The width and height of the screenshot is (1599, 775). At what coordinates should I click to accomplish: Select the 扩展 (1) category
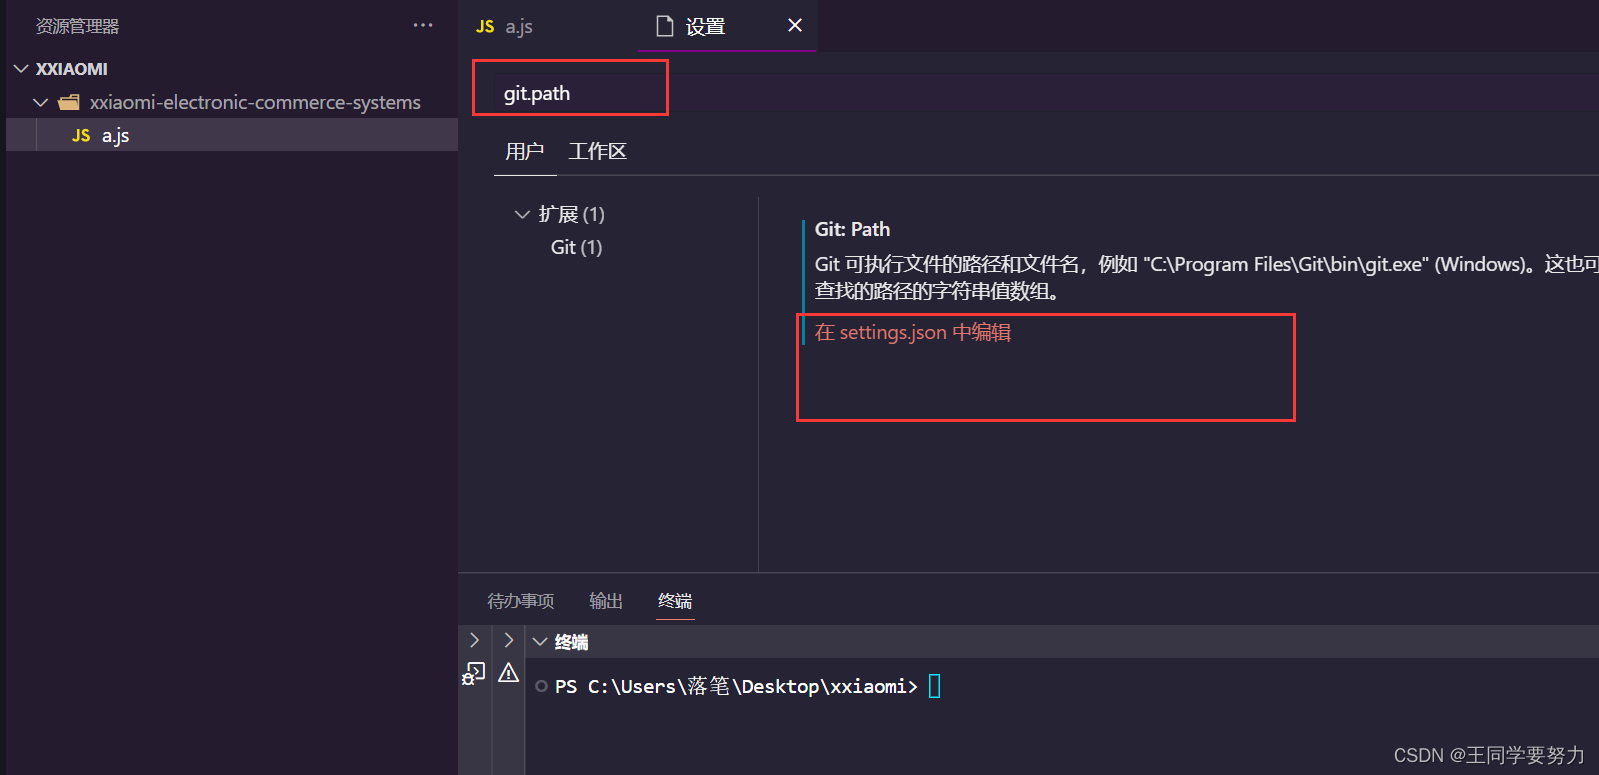click(572, 214)
